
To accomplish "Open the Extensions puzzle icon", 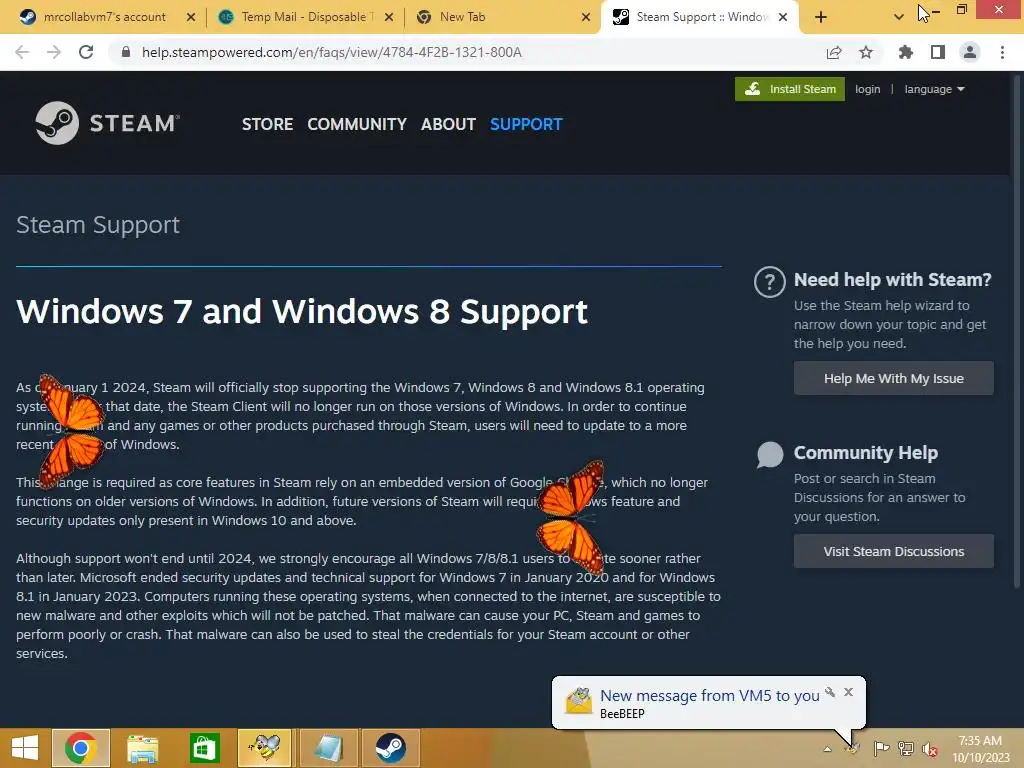I will pos(906,52).
